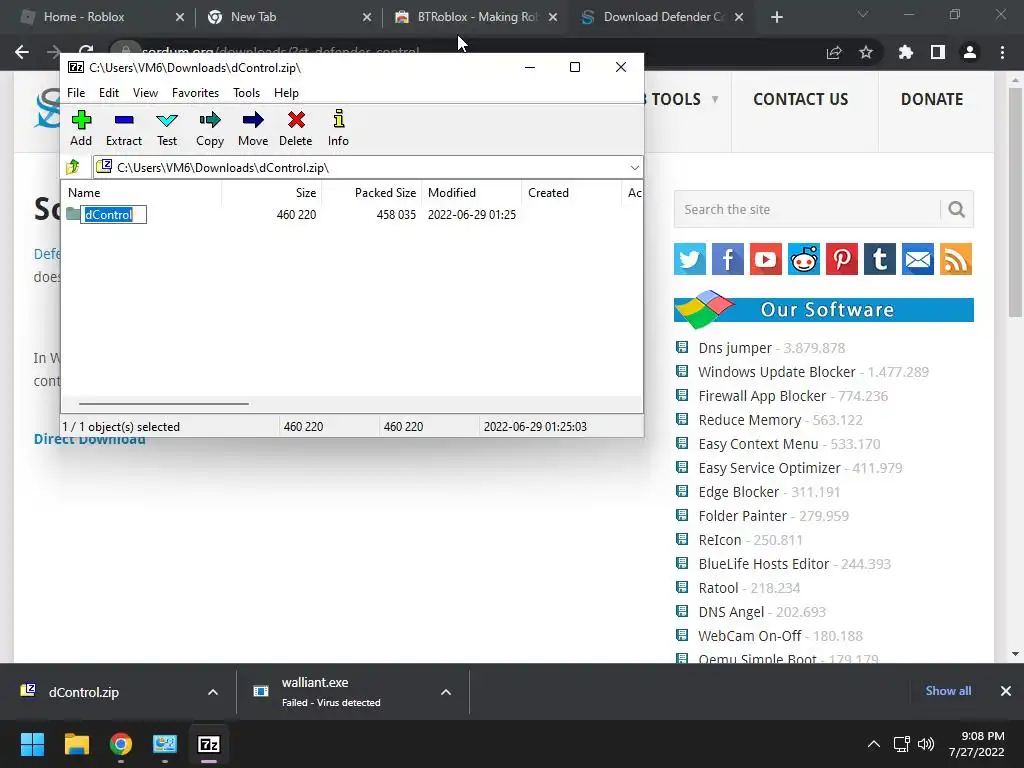Open the Chrome profile avatar icon
This screenshot has width=1024, height=768.
(x=970, y=52)
